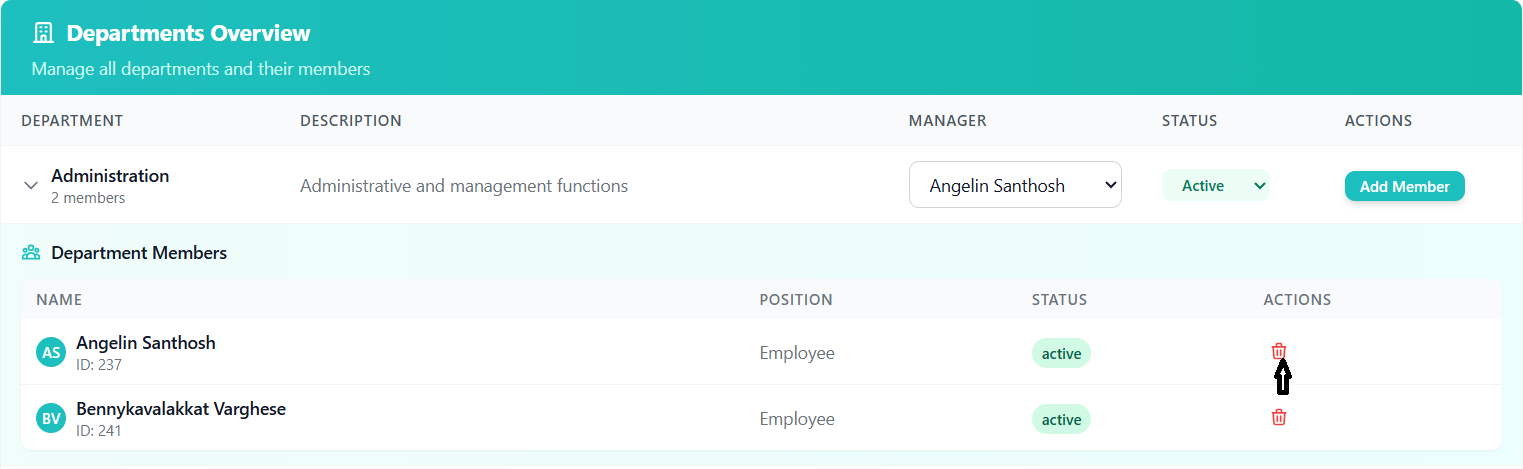Collapse the Administration department row
The height and width of the screenshot is (469, 1523).
click(31, 185)
